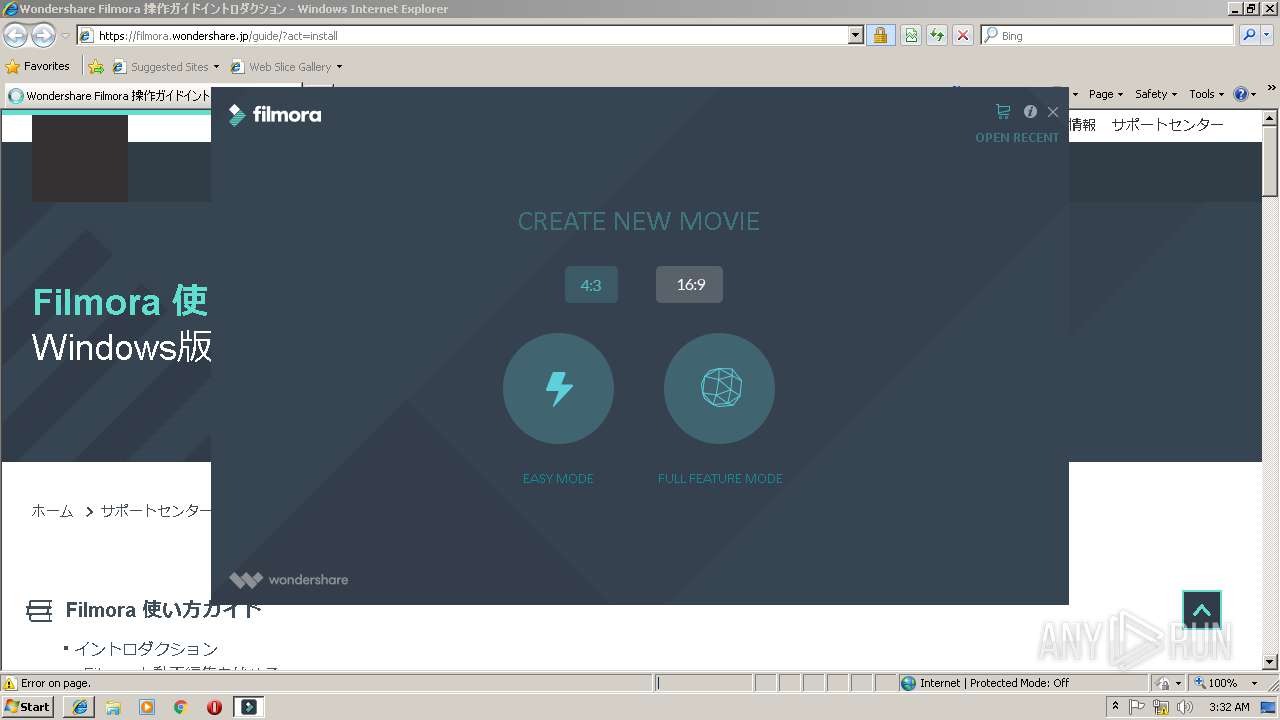The width and height of the screenshot is (1280, 720).
Task: Click Add to Favorites bar icon
Action: coord(96,67)
